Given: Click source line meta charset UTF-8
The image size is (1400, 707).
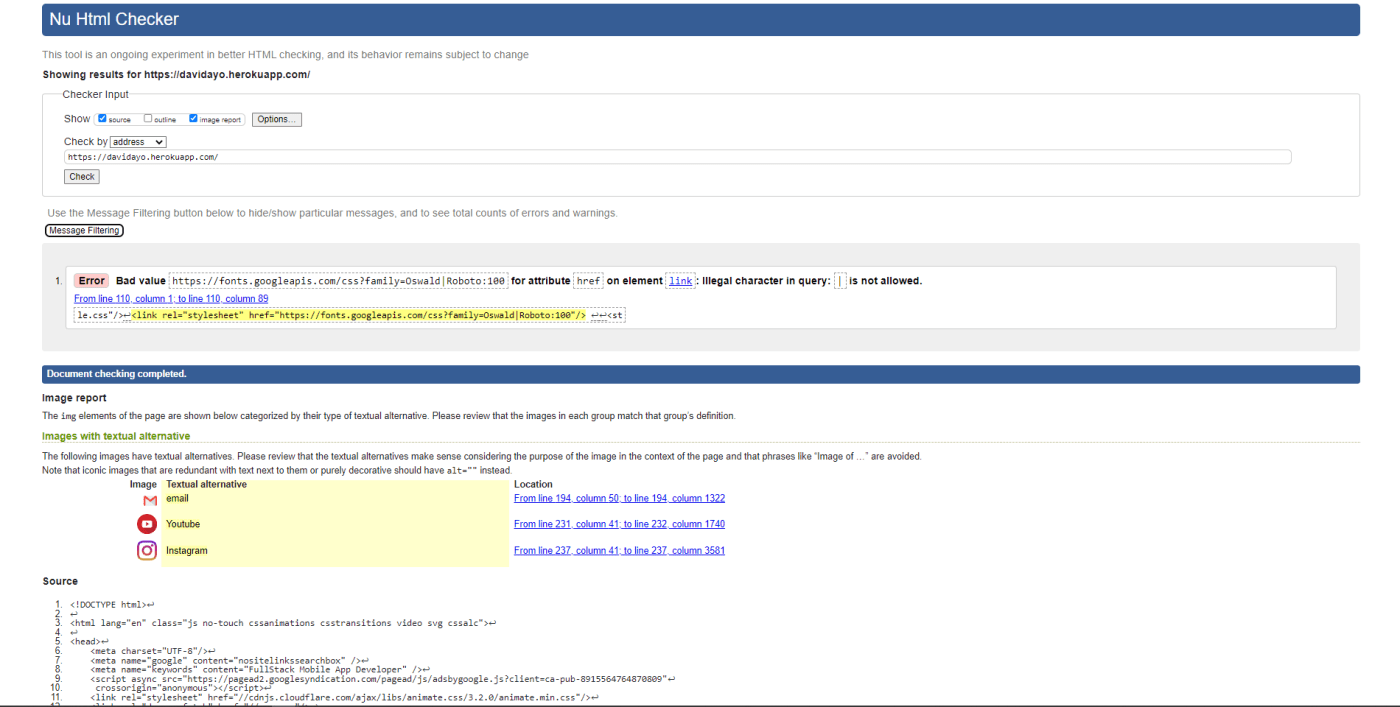Looking at the screenshot, I should (153, 651).
